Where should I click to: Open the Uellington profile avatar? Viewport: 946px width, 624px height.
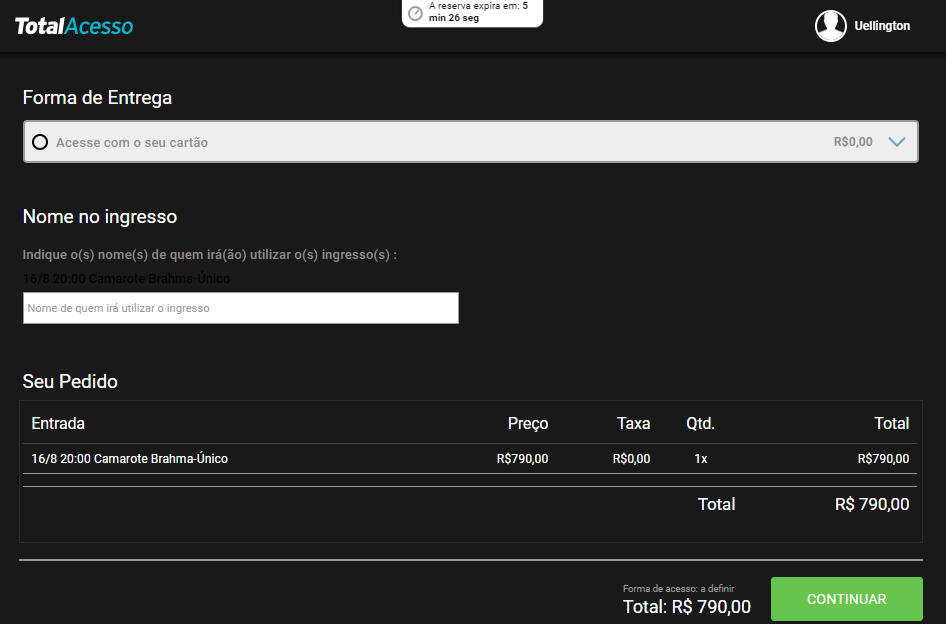pyautogui.click(x=831, y=26)
